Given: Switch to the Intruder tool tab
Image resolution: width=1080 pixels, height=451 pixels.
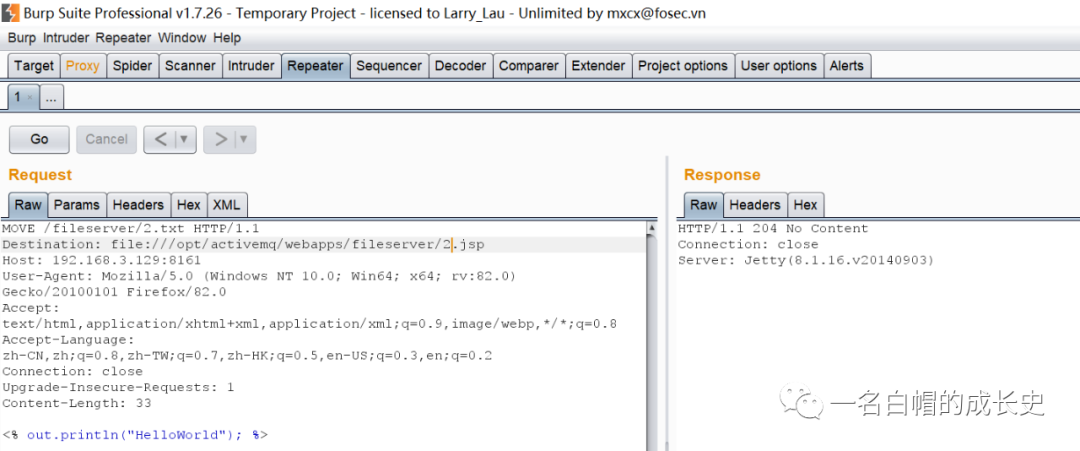Looking at the screenshot, I should point(251,66).
